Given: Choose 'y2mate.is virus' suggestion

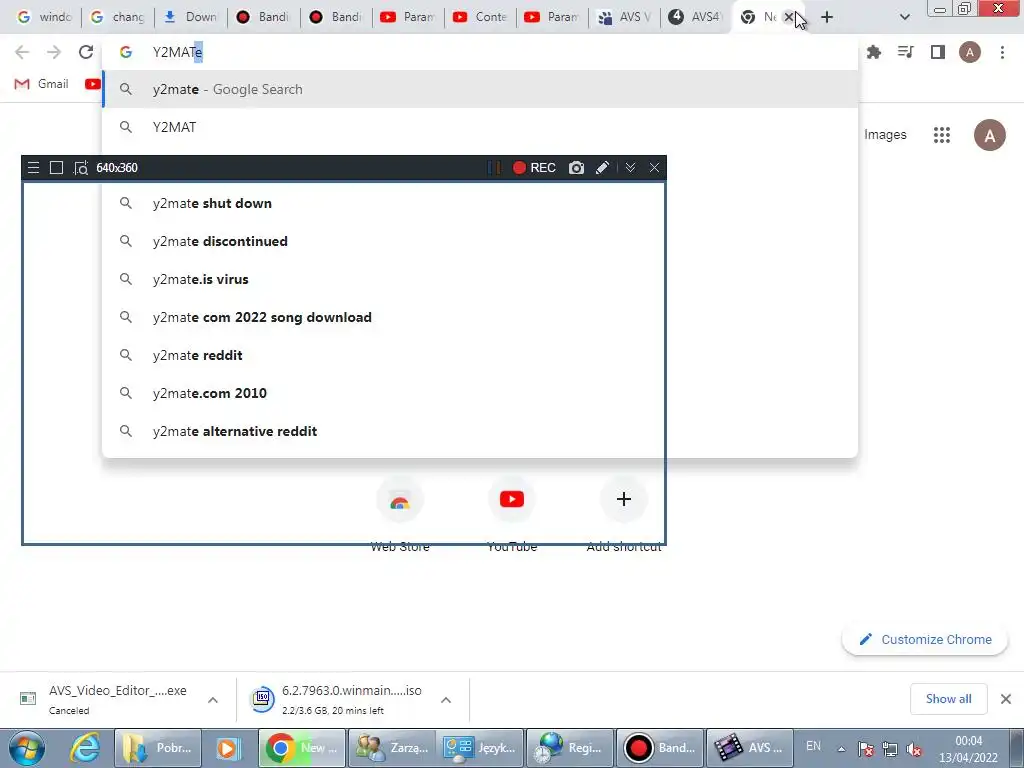Looking at the screenshot, I should coord(480,279).
